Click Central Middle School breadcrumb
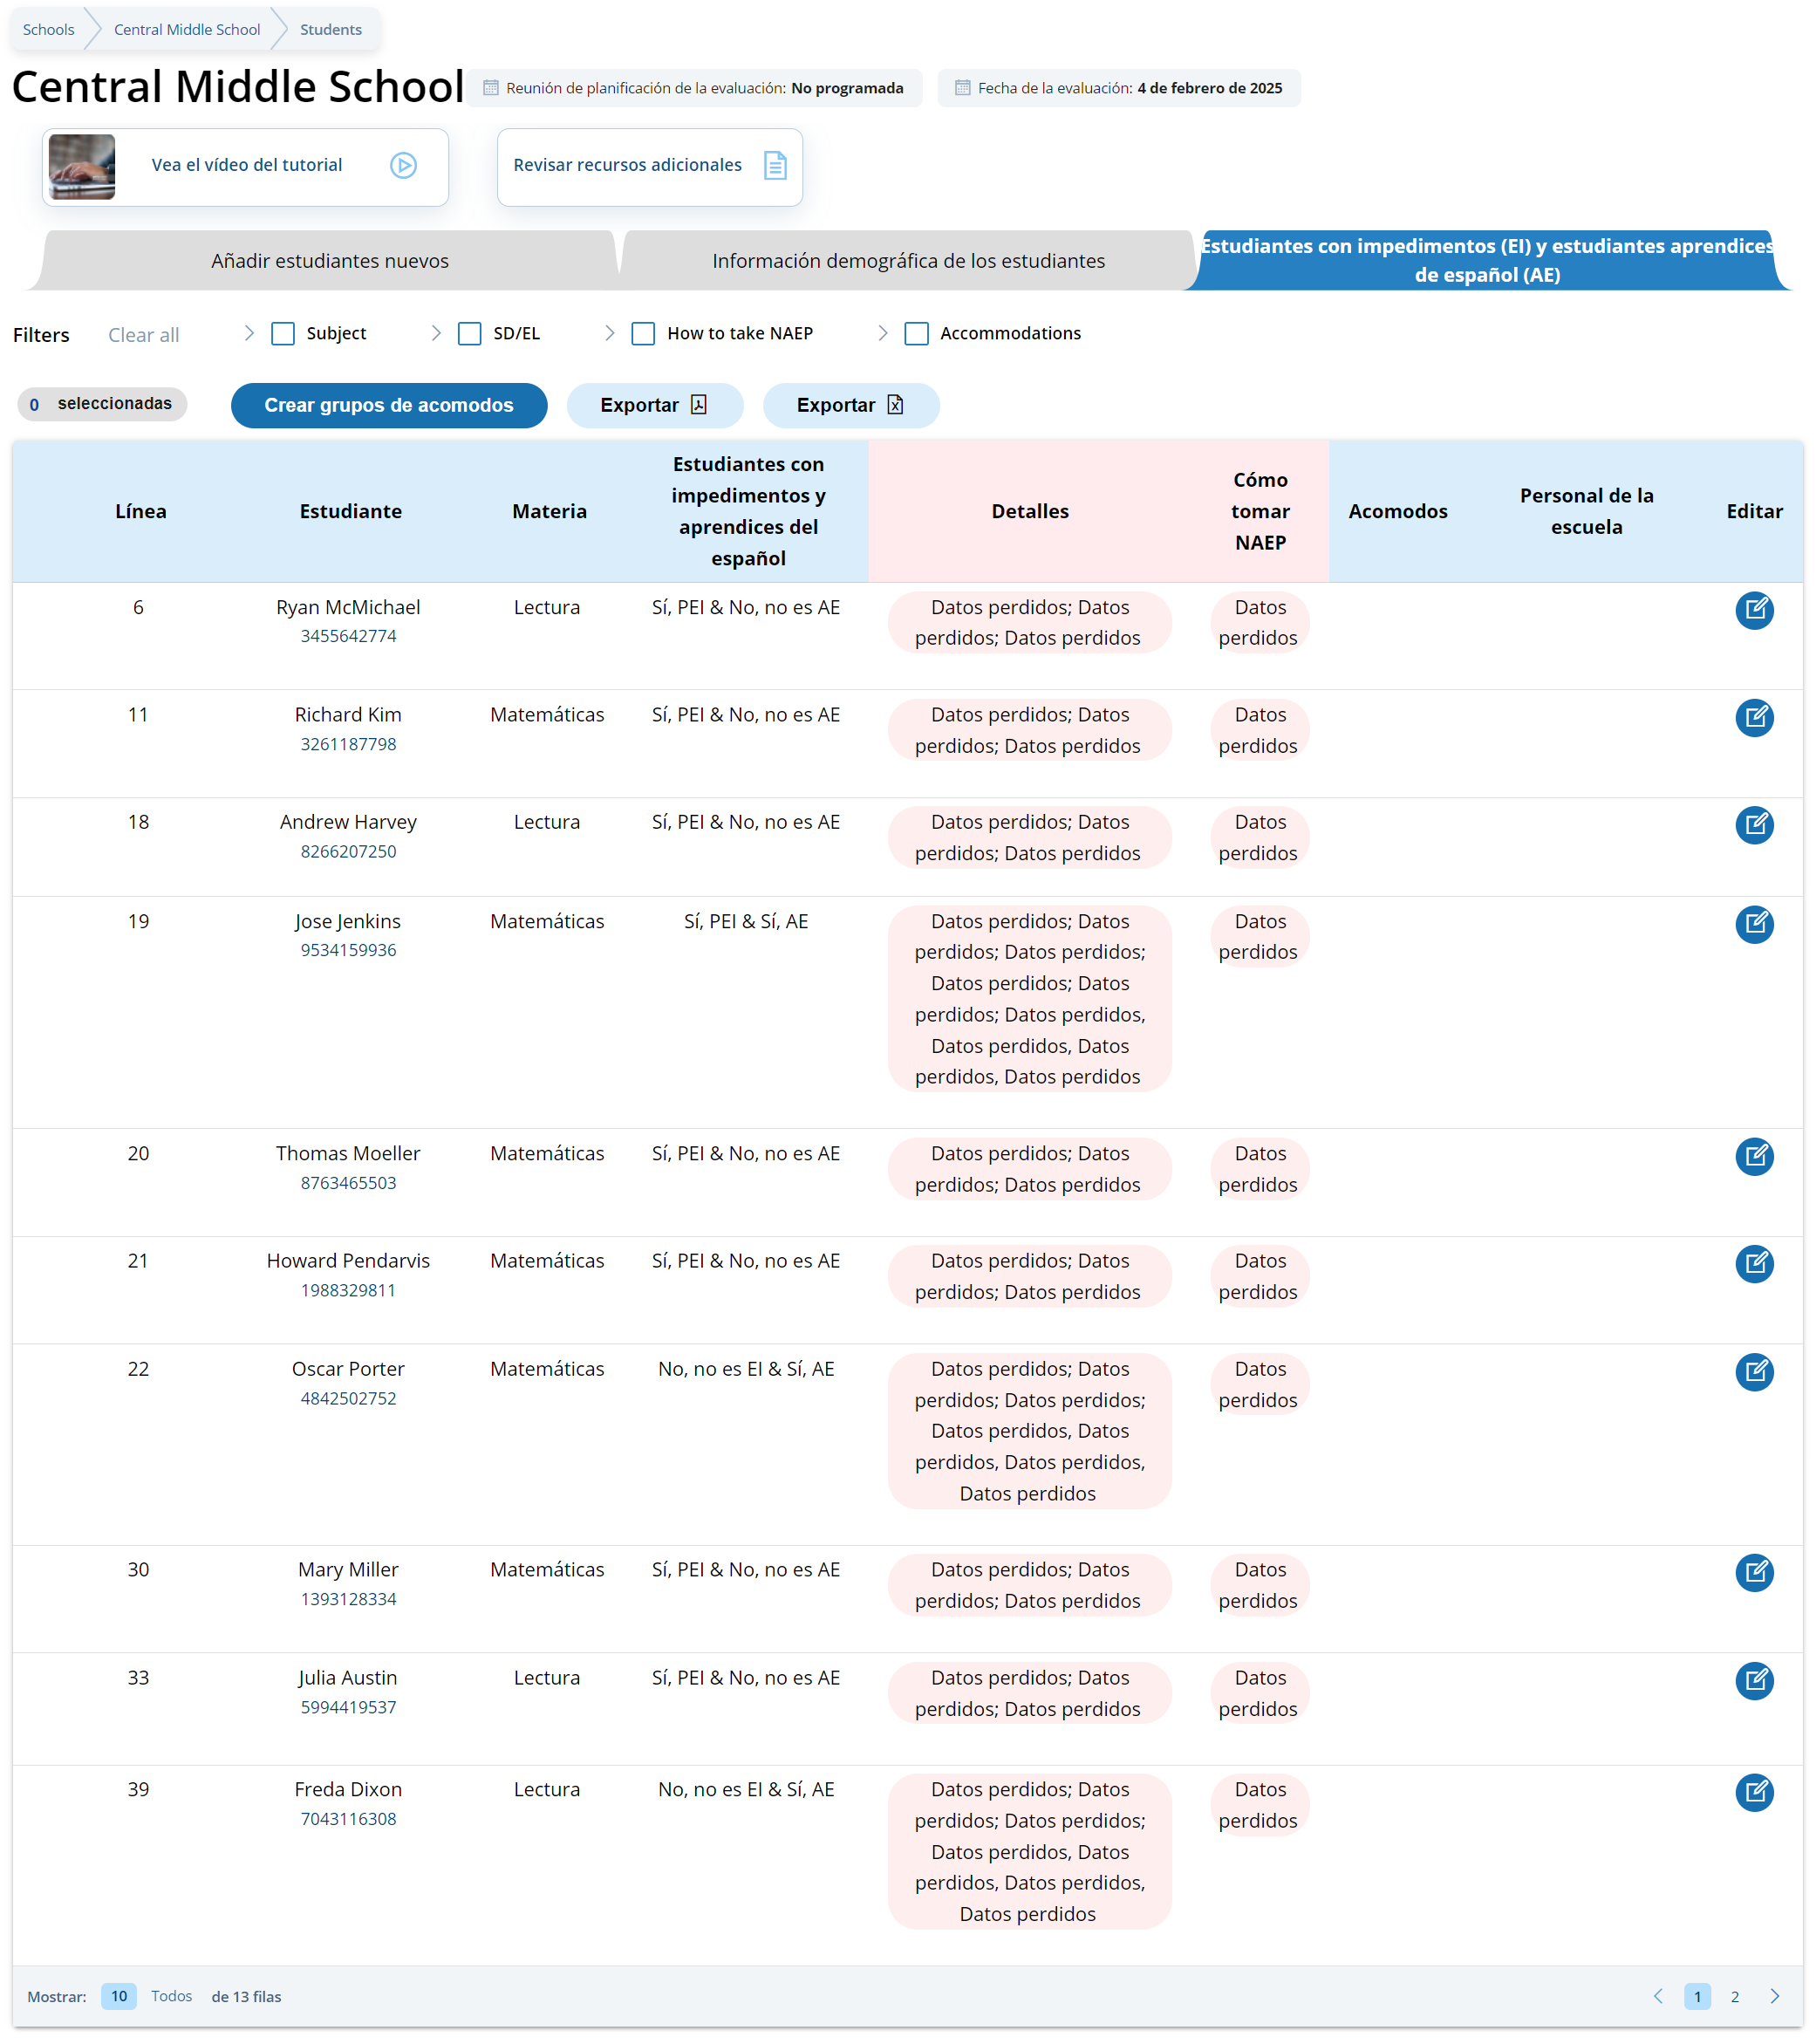1816x2044 pixels. (187, 29)
